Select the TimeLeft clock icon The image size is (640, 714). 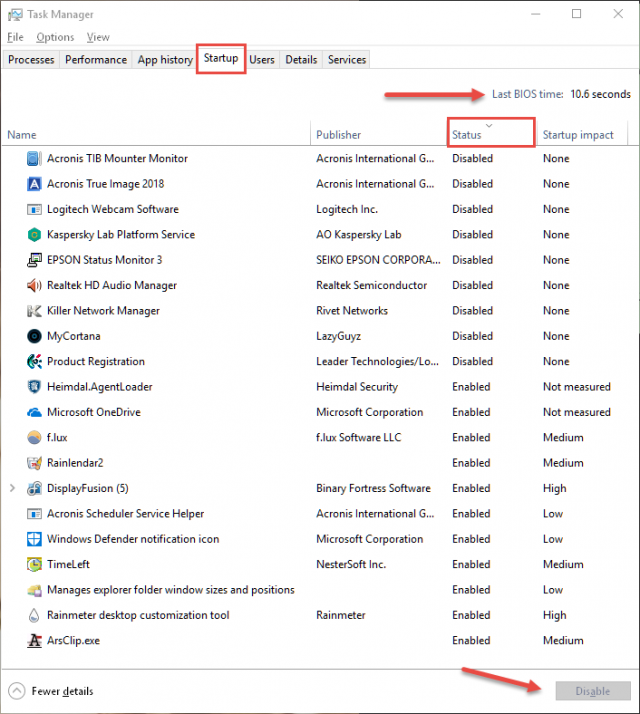(x=34, y=565)
